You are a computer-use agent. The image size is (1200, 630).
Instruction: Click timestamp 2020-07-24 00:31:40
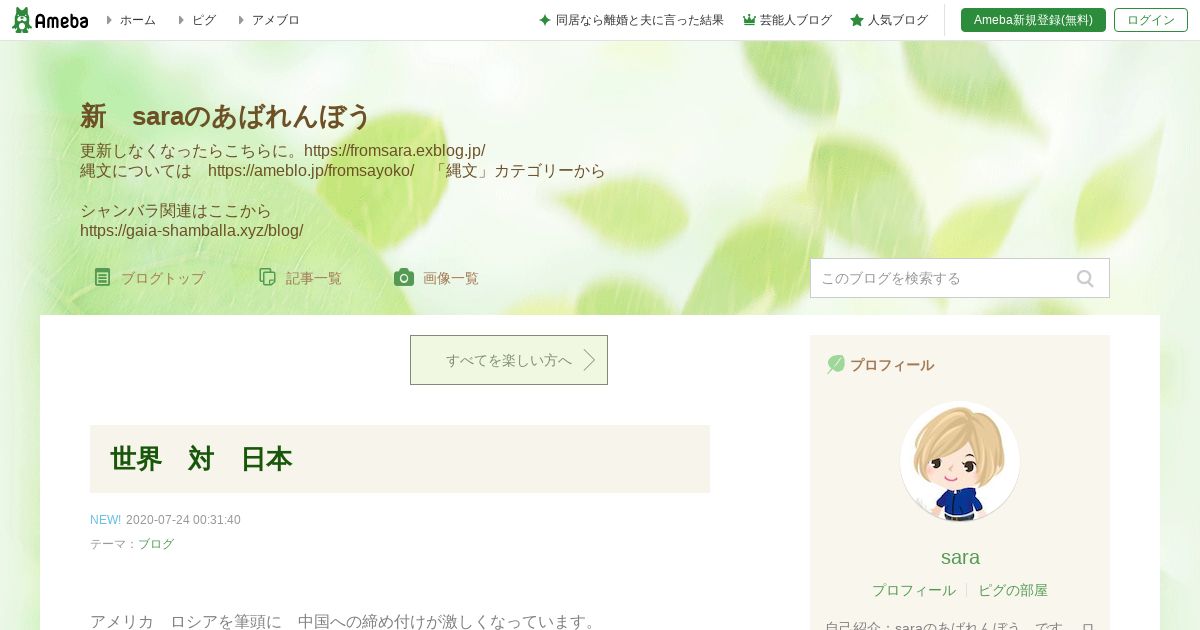click(183, 520)
